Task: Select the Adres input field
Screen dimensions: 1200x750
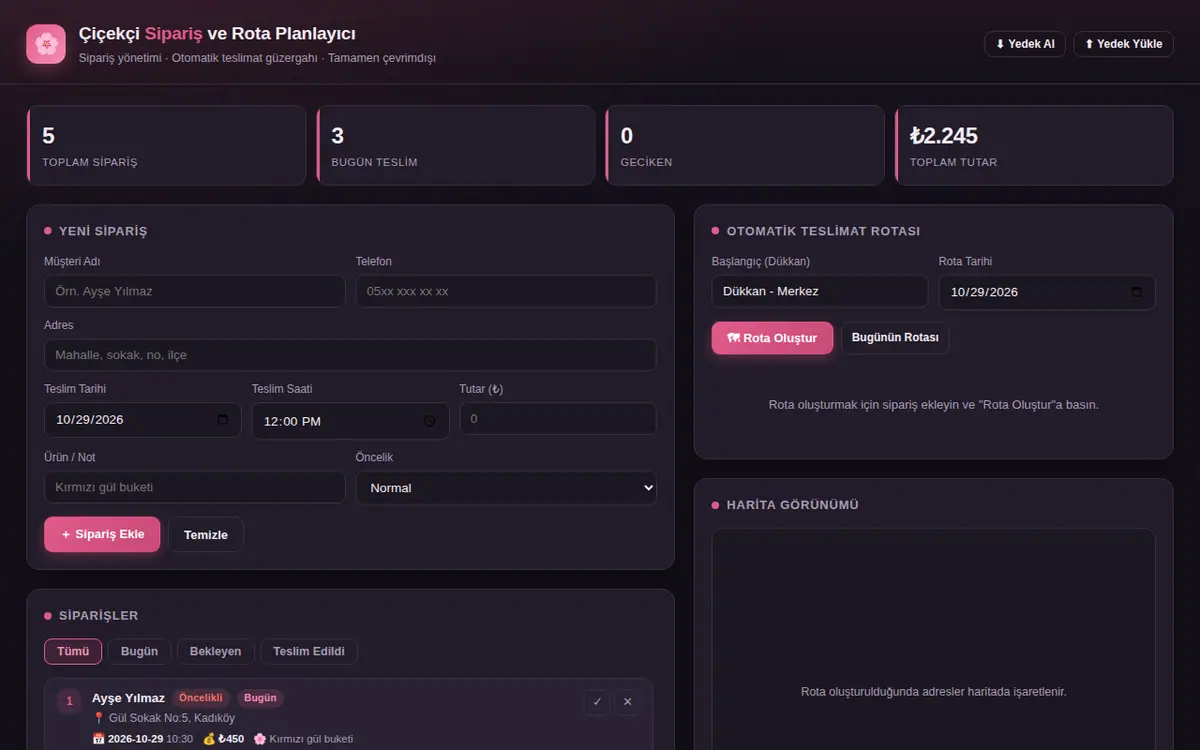Action: 350,355
